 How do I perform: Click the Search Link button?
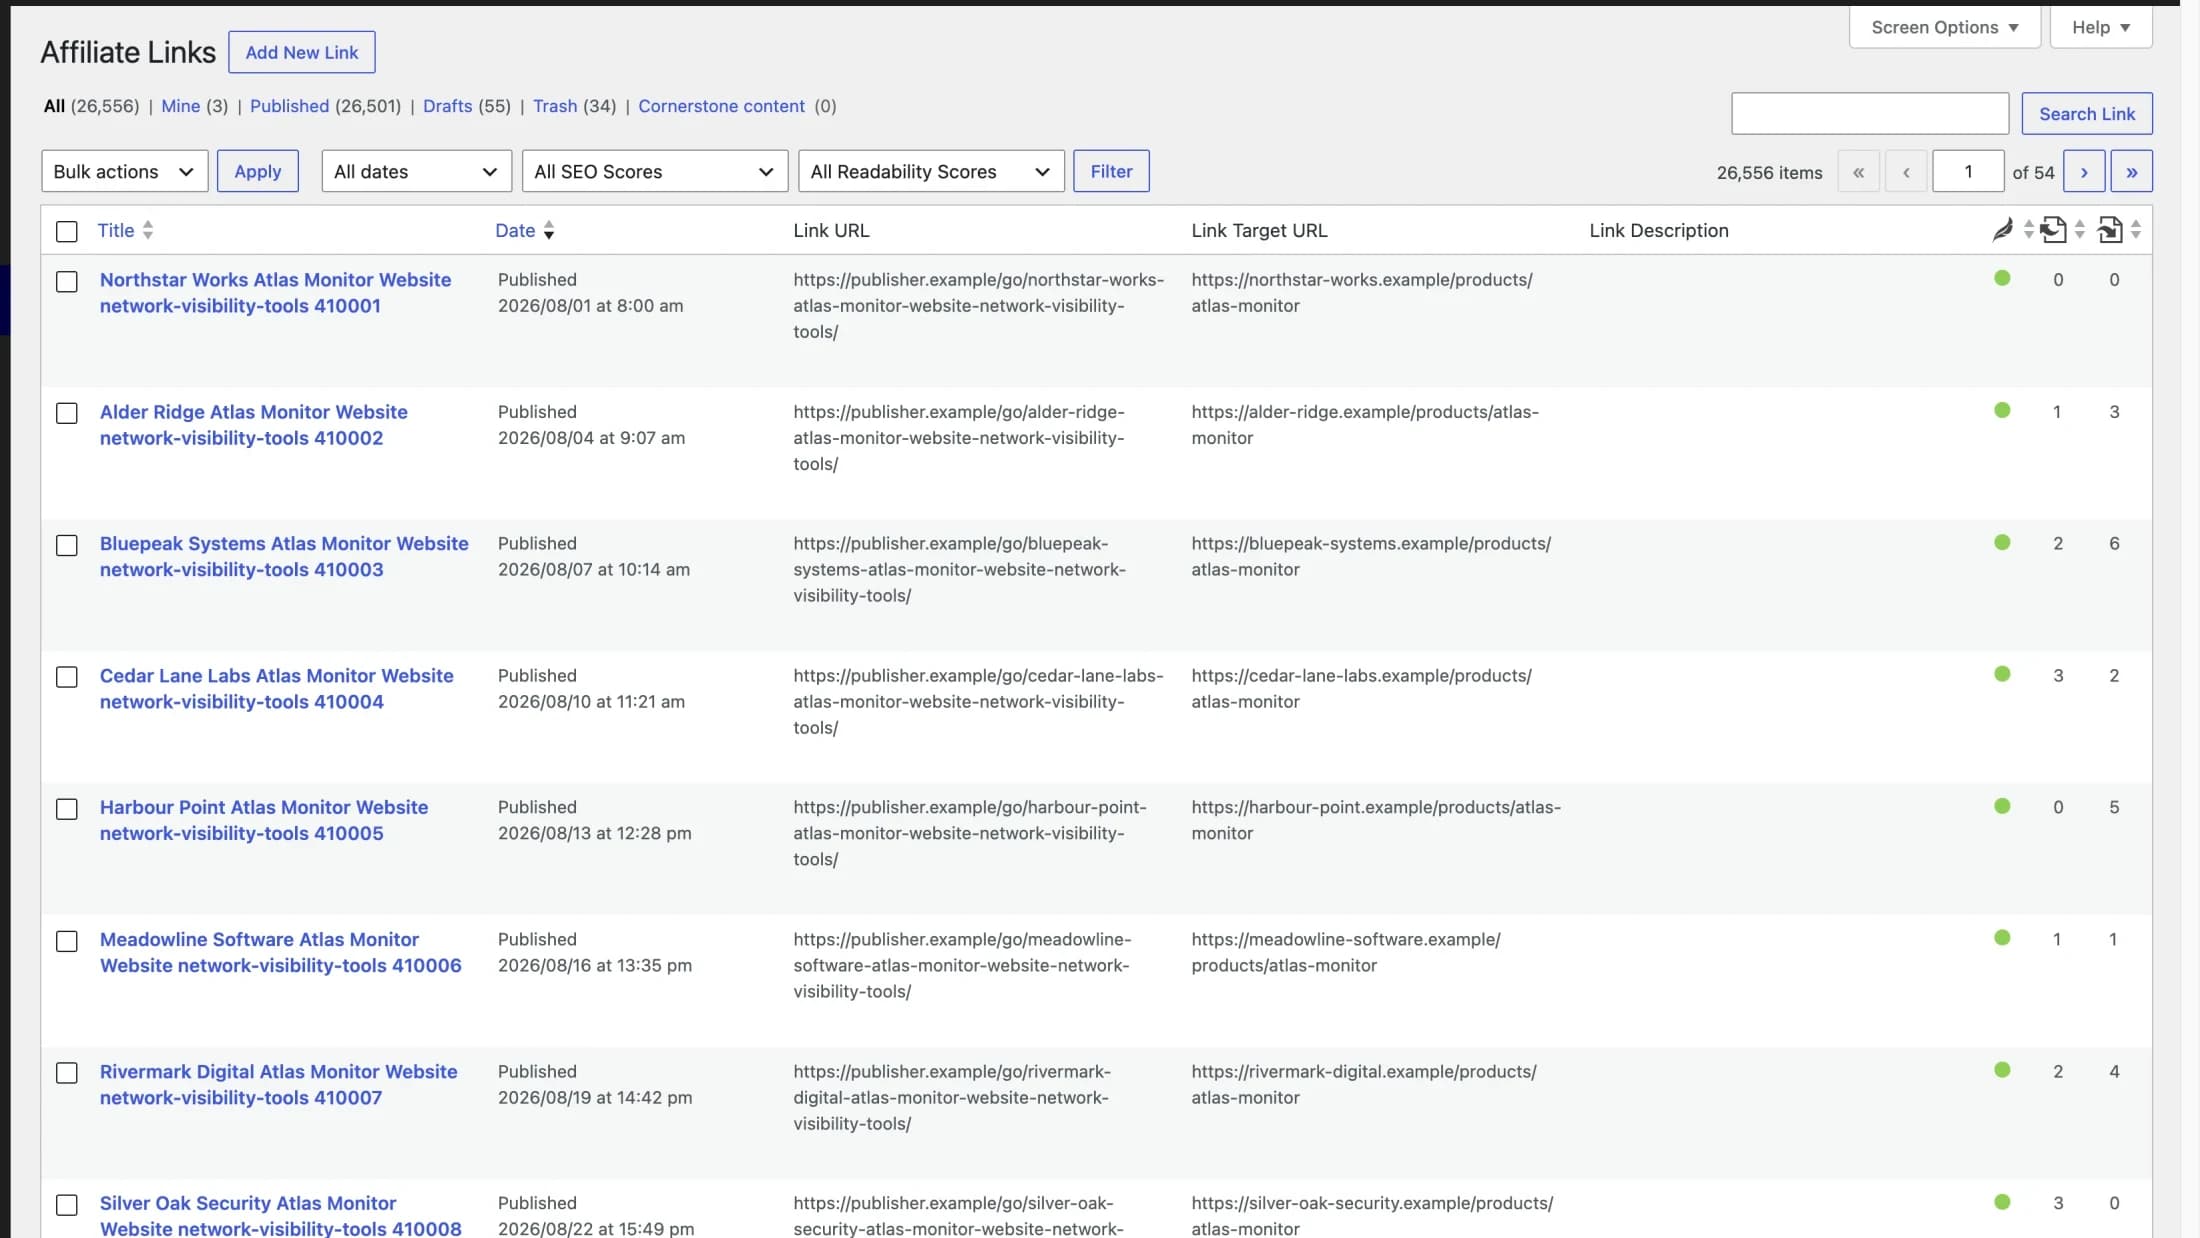tap(2087, 114)
